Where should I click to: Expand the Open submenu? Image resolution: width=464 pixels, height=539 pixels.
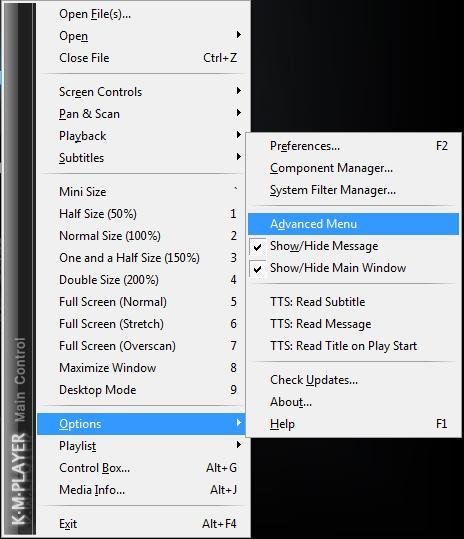click(144, 36)
